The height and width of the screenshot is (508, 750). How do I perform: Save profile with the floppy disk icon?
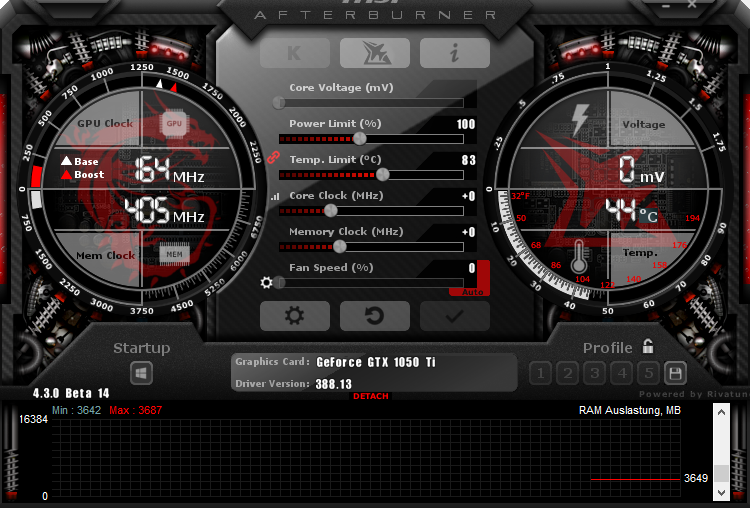click(x=675, y=373)
